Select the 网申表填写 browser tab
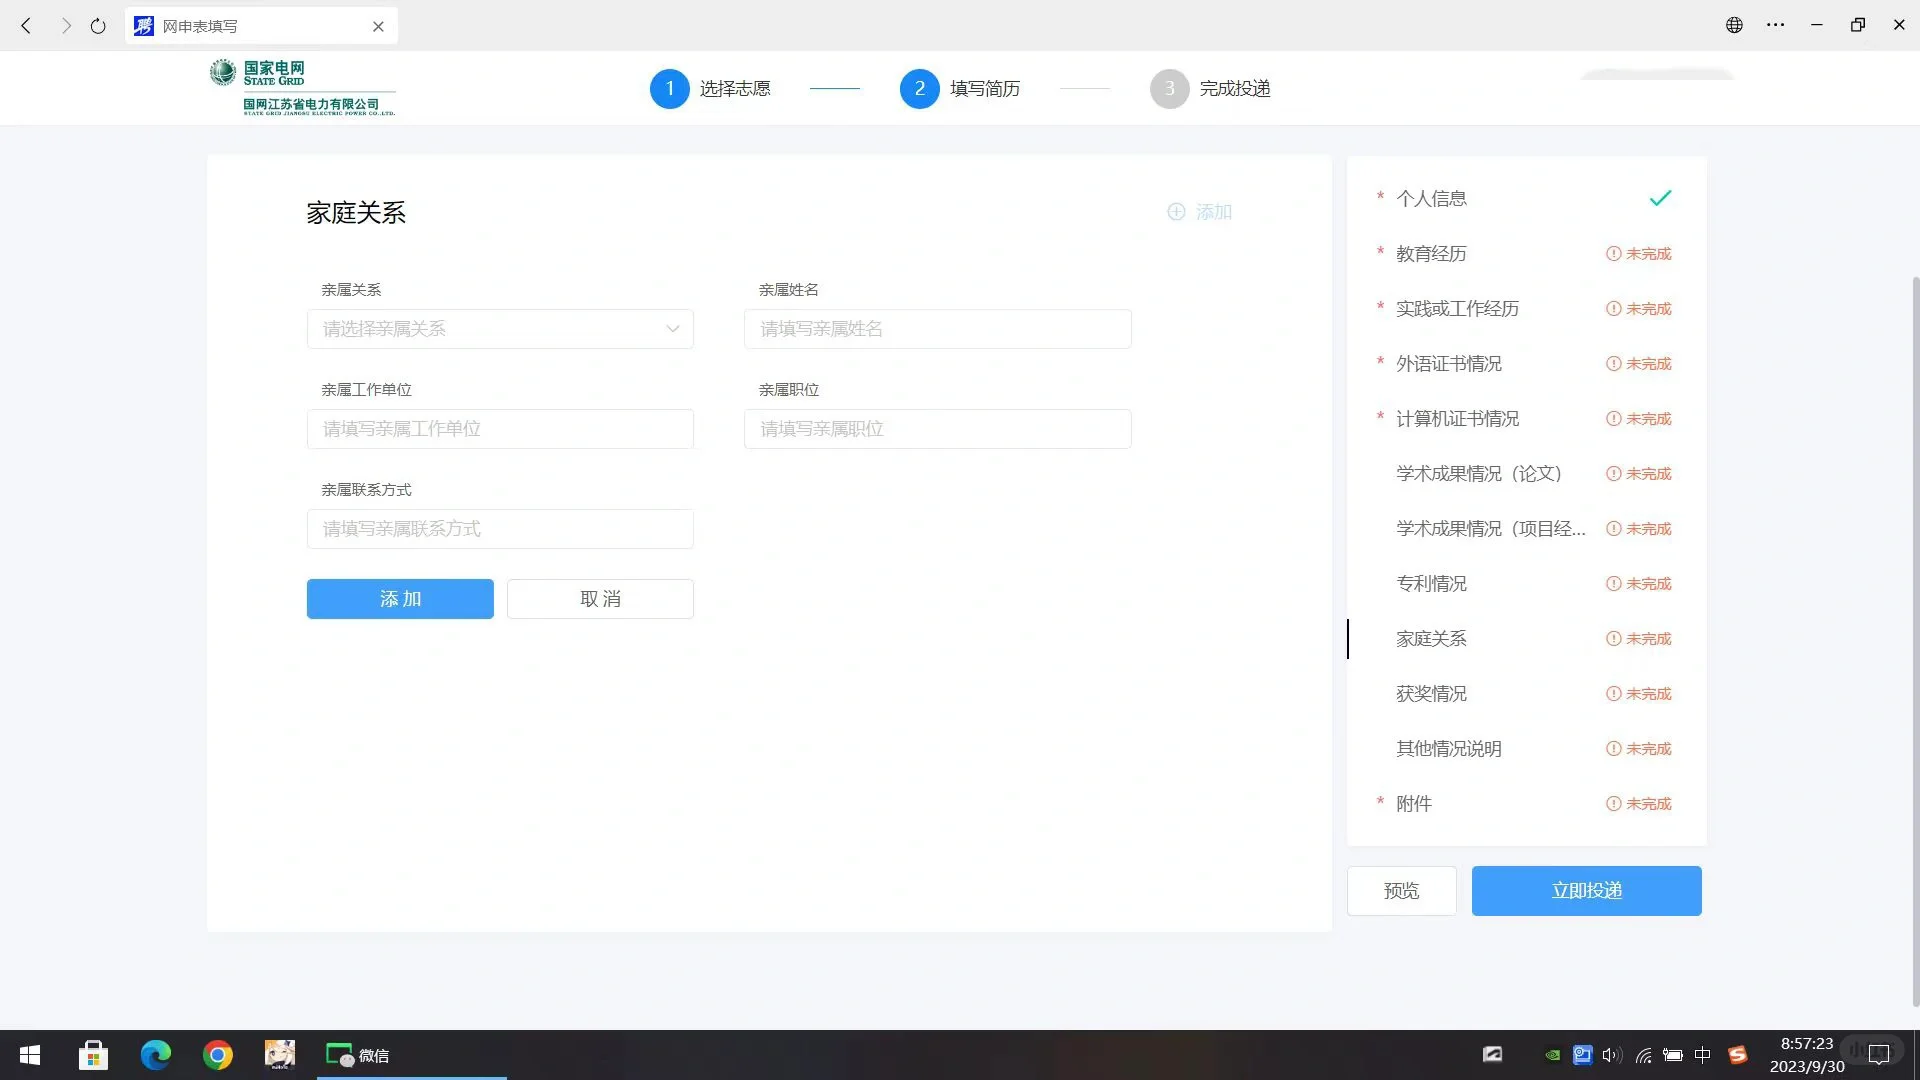The width and height of the screenshot is (1920, 1080). pyautogui.click(x=262, y=26)
